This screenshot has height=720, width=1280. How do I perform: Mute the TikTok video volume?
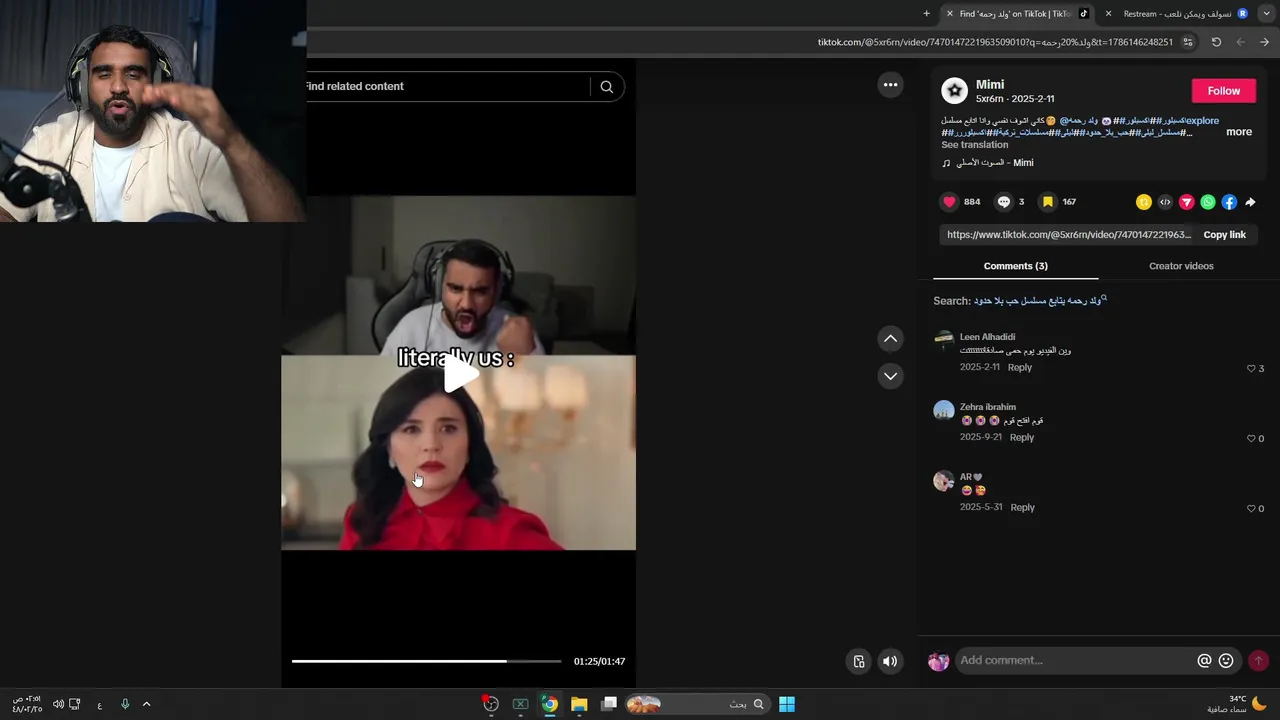click(x=890, y=661)
